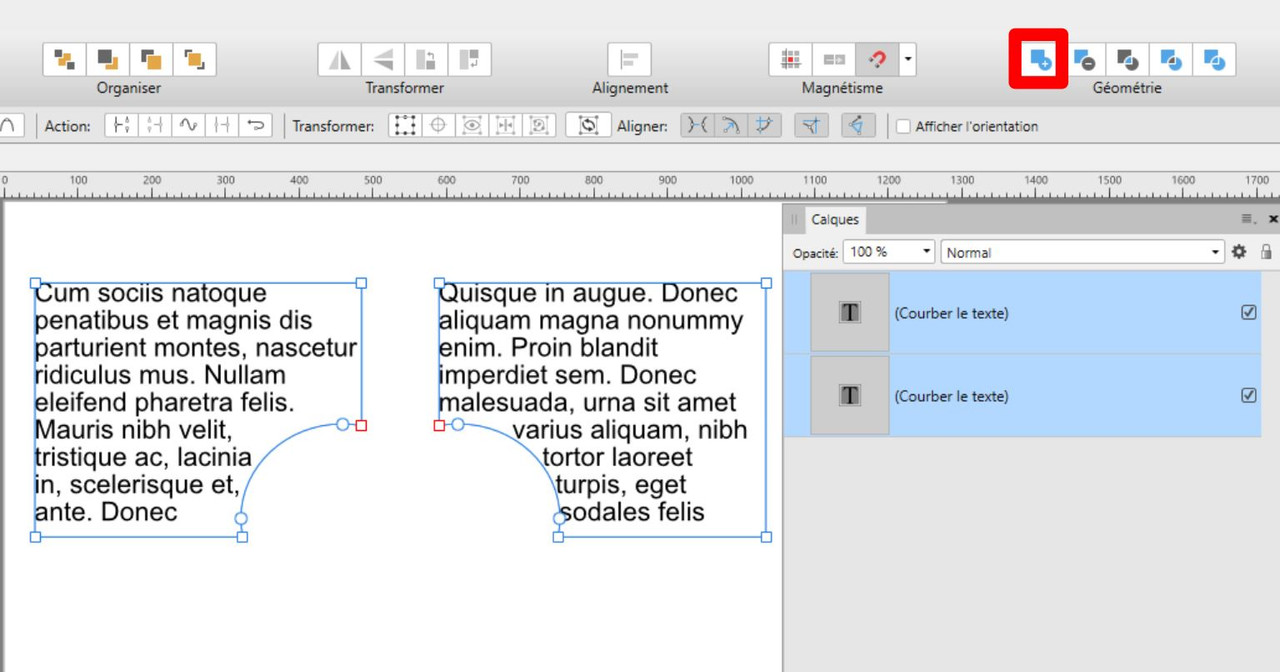Click the layer lock icon

coord(1266,252)
